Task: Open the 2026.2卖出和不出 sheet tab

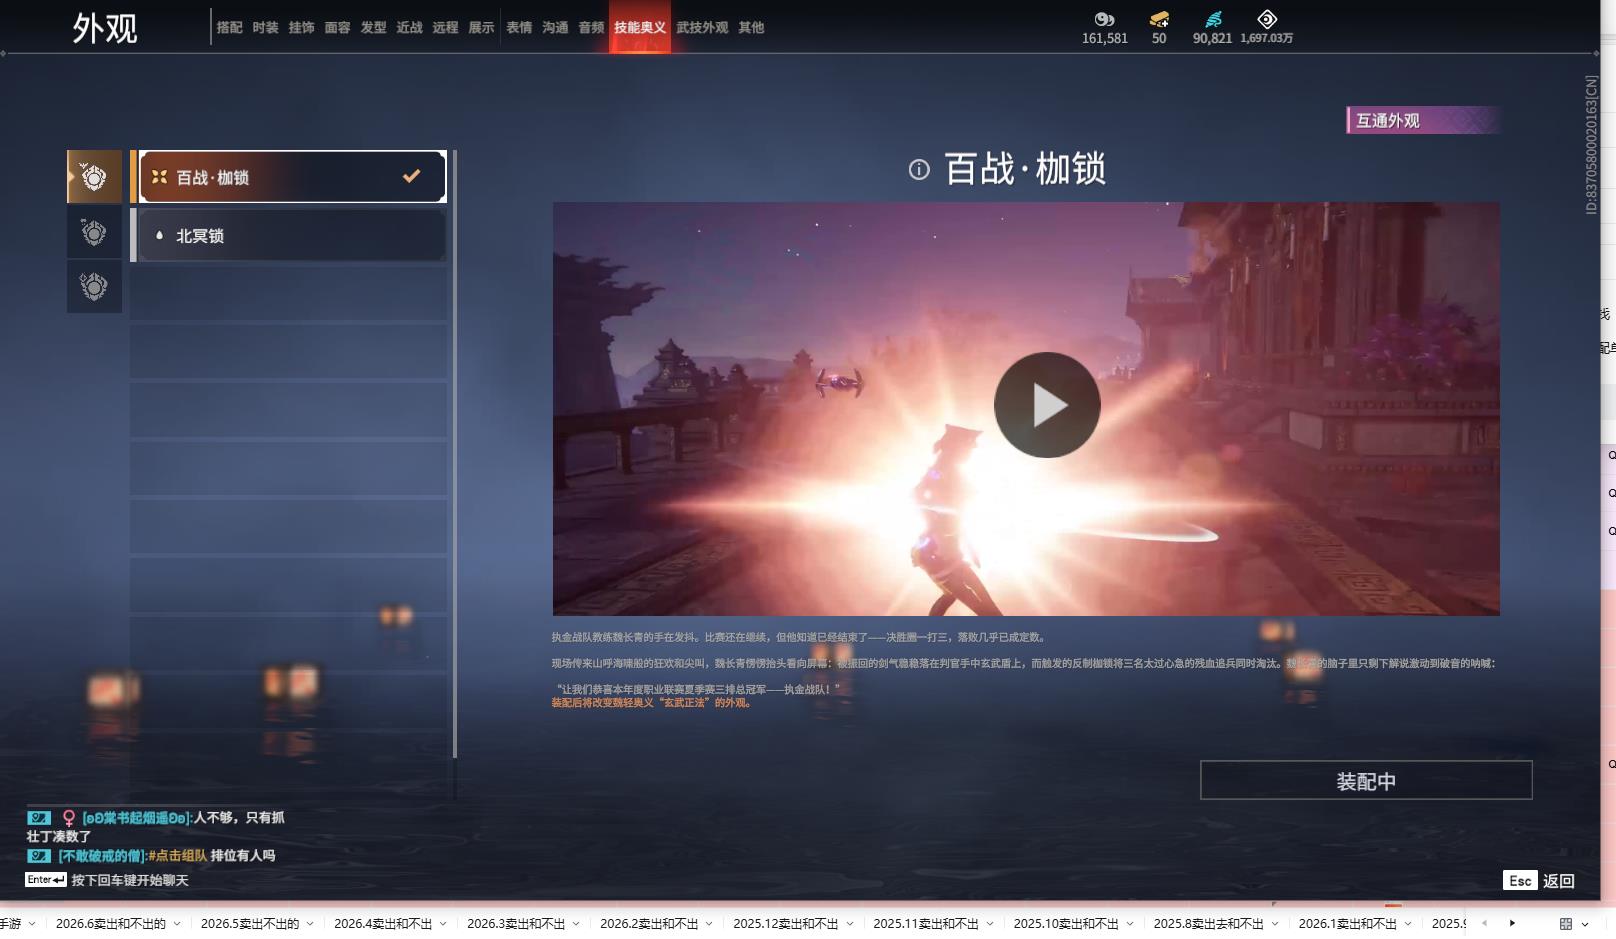Action: pyautogui.click(x=649, y=923)
